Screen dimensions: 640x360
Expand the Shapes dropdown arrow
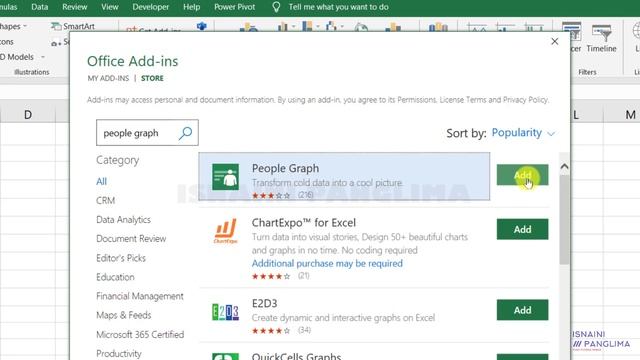(25, 26)
